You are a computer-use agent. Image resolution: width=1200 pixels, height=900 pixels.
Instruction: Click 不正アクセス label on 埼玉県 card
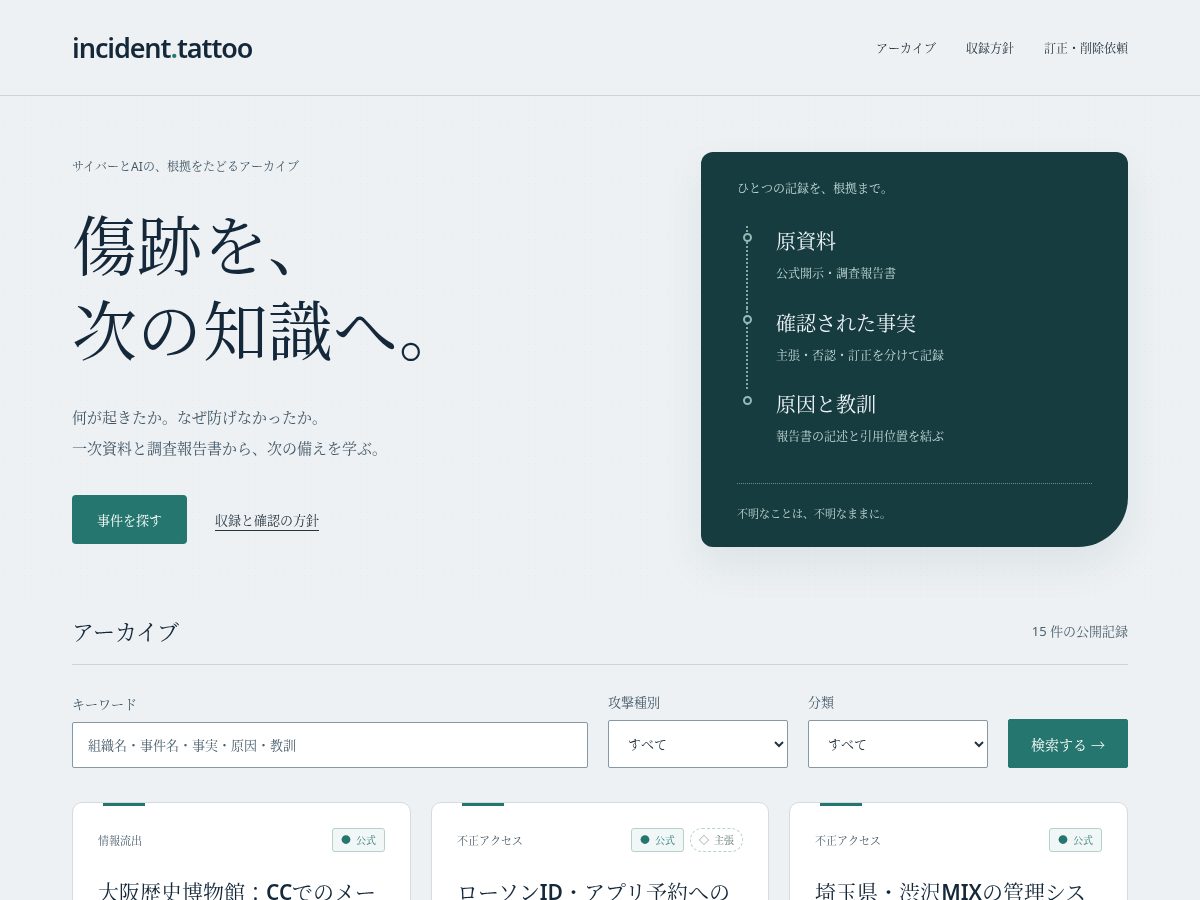coord(848,840)
